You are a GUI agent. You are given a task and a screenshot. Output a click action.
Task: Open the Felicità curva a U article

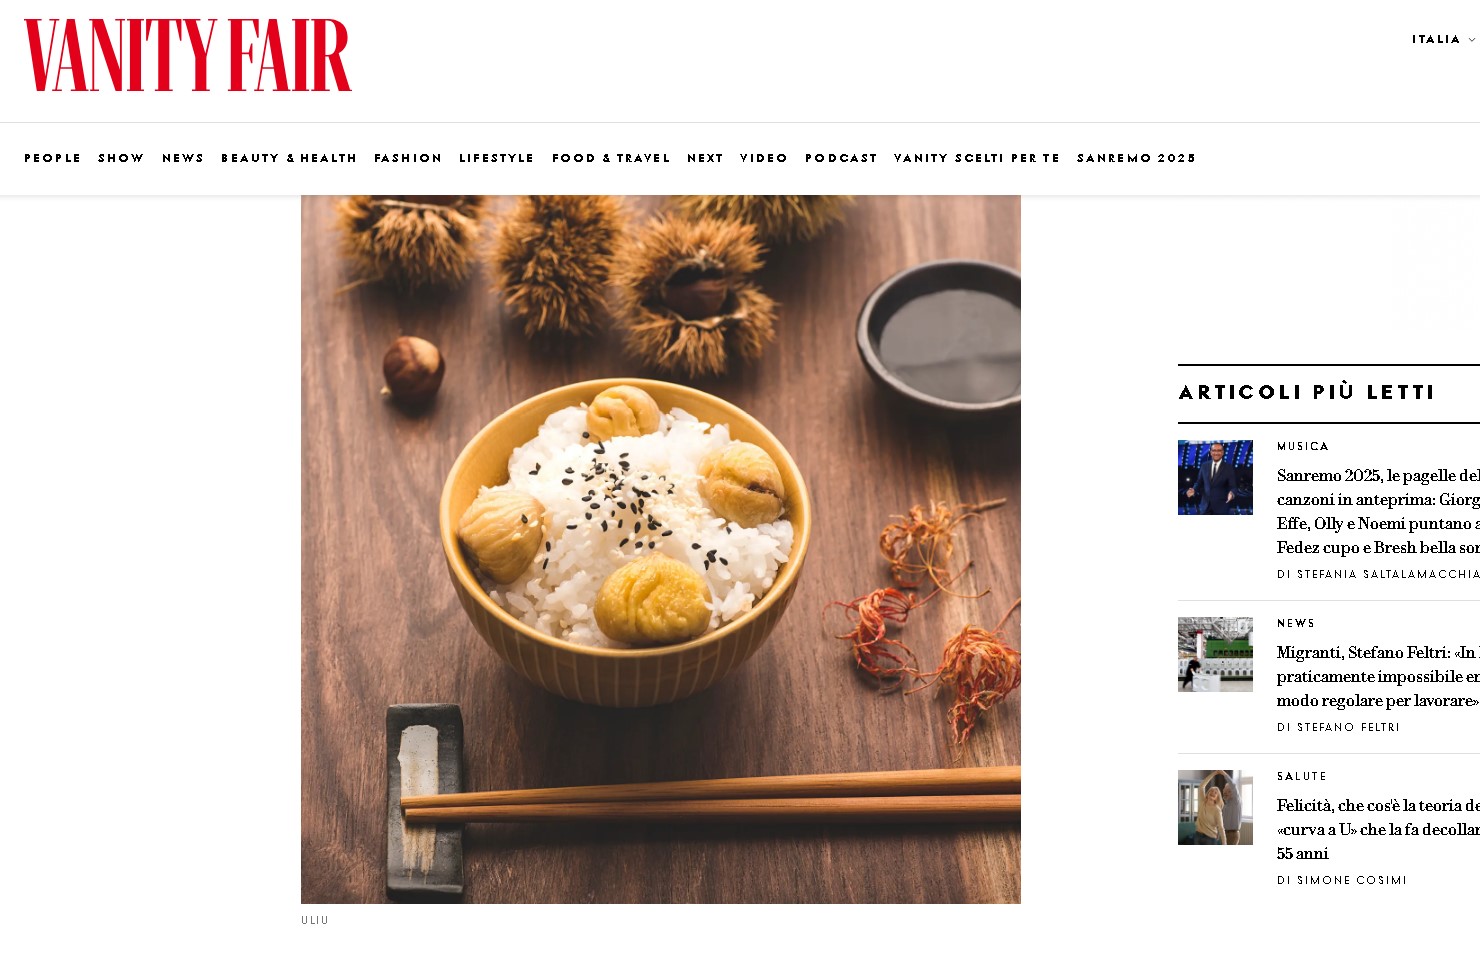click(x=1378, y=829)
